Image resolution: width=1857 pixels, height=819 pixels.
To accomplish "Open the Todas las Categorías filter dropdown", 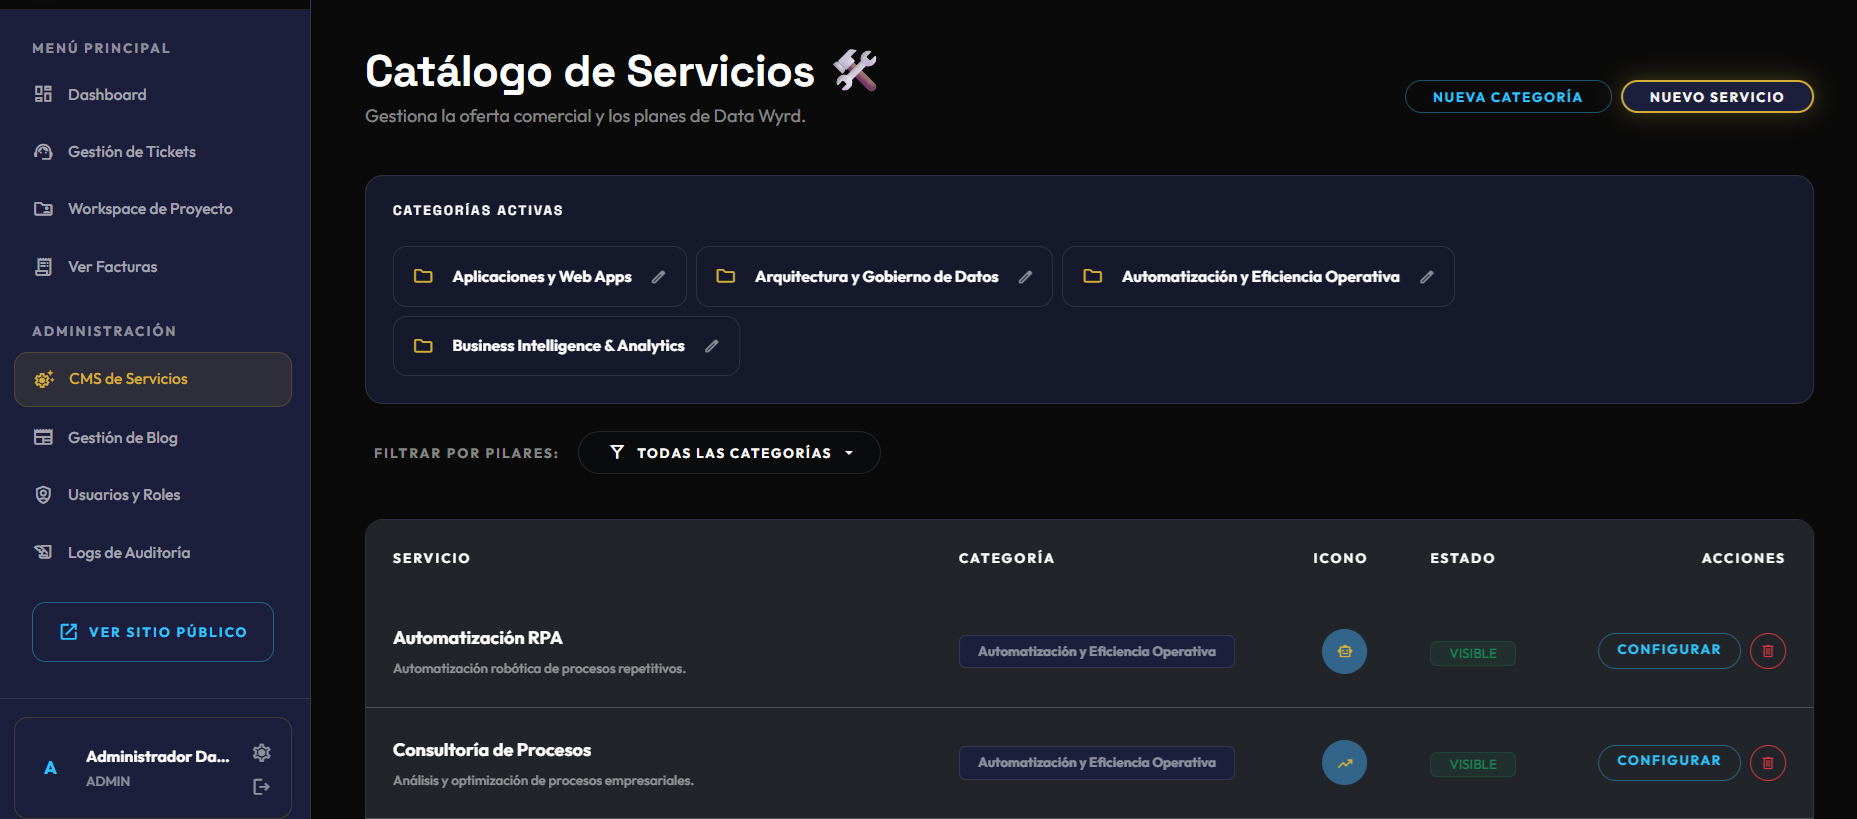I will click(729, 453).
